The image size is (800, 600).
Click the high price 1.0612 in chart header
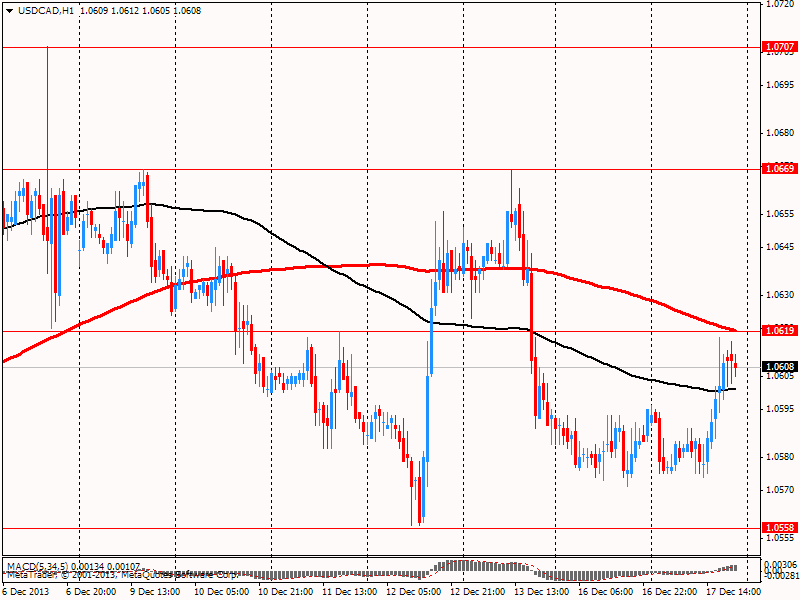(125, 11)
